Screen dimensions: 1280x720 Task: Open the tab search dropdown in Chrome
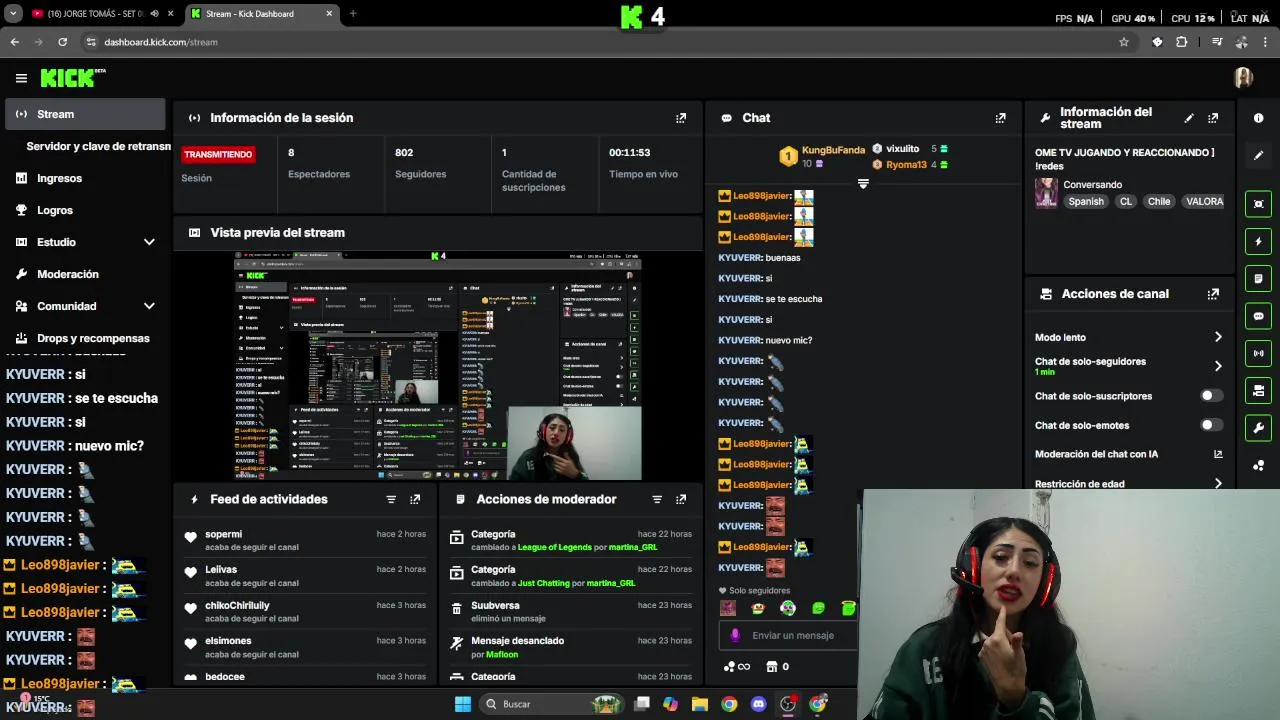pyautogui.click(x=13, y=14)
